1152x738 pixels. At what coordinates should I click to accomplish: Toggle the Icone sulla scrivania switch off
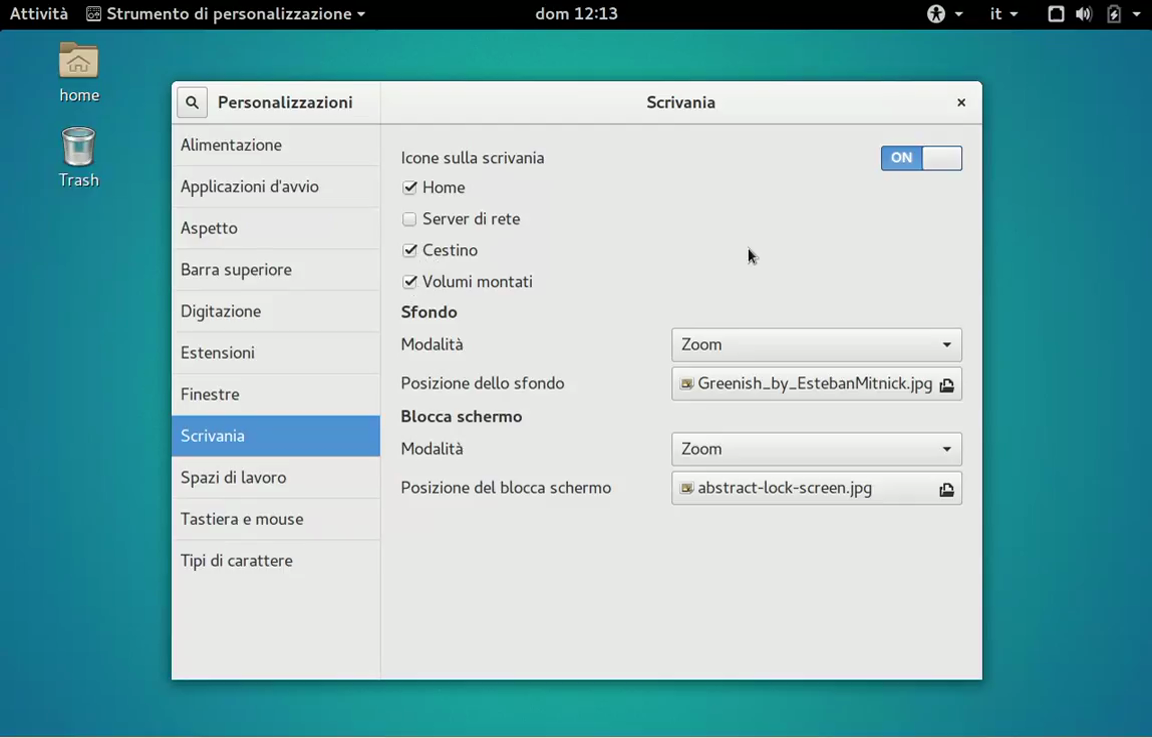point(921,158)
